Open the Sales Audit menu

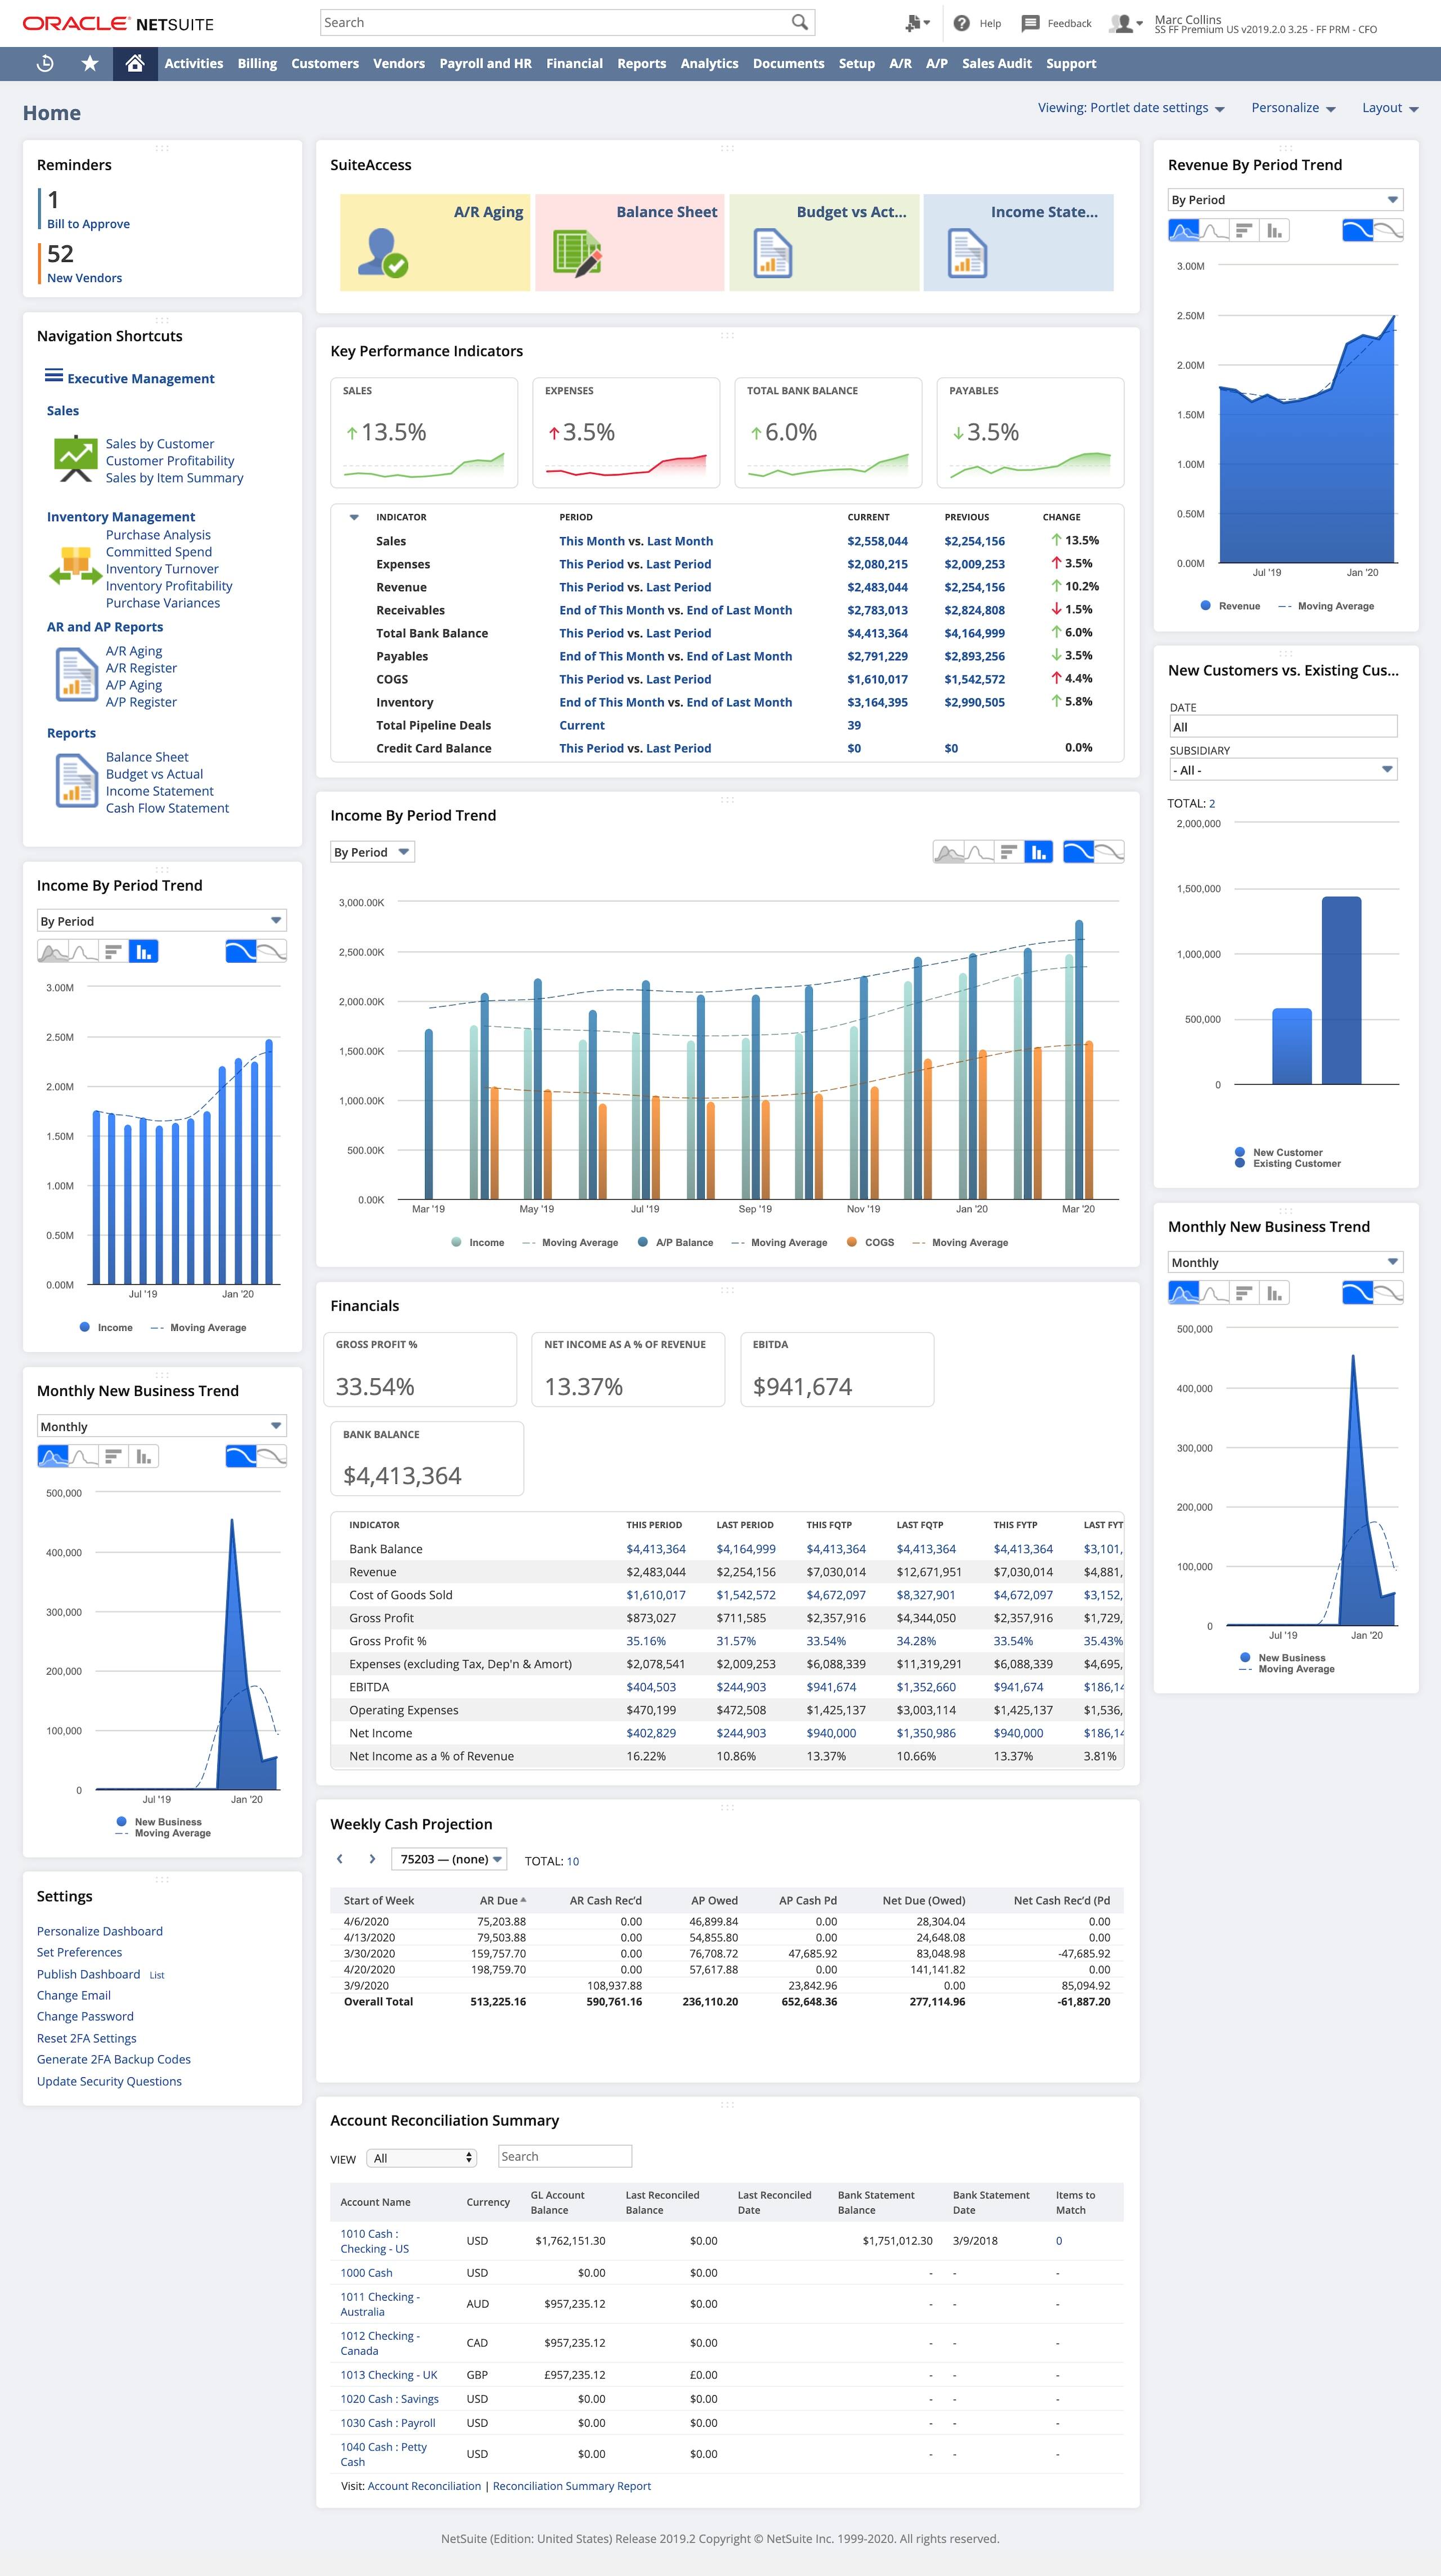pyautogui.click(x=996, y=63)
